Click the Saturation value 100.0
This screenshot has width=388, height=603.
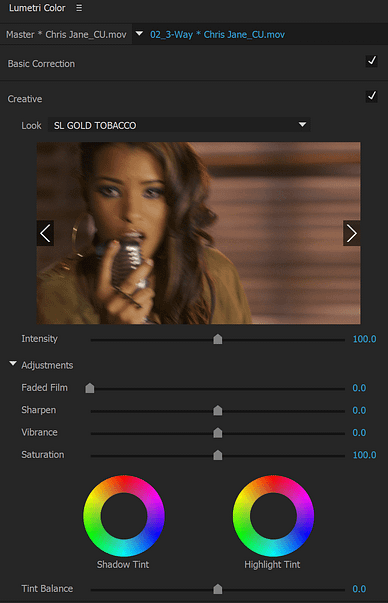point(365,455)
